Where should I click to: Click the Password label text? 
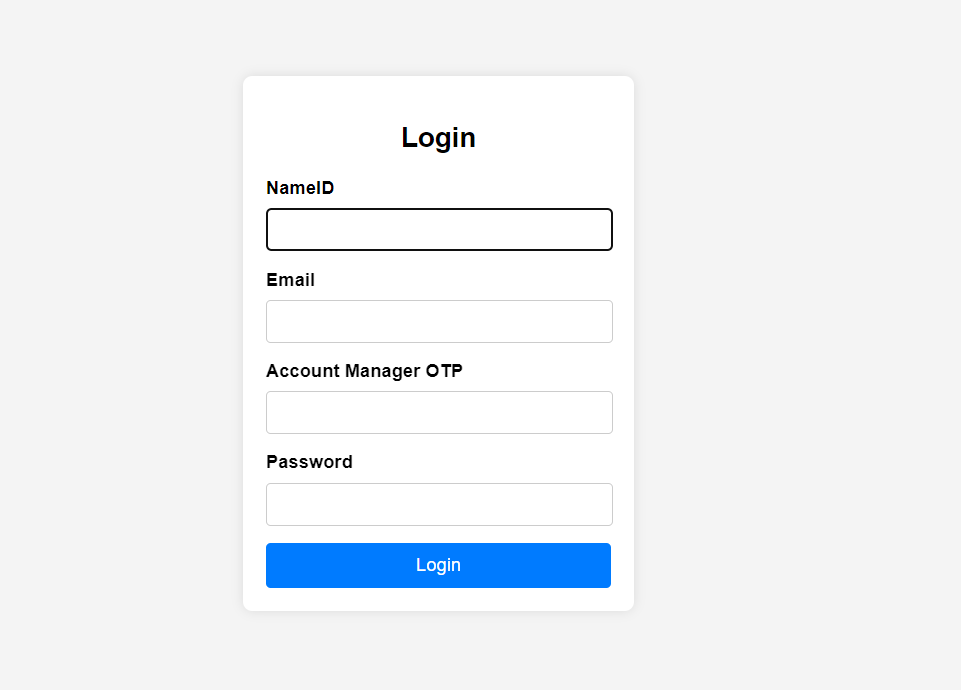pyautogui.click(x=309, y=462)
